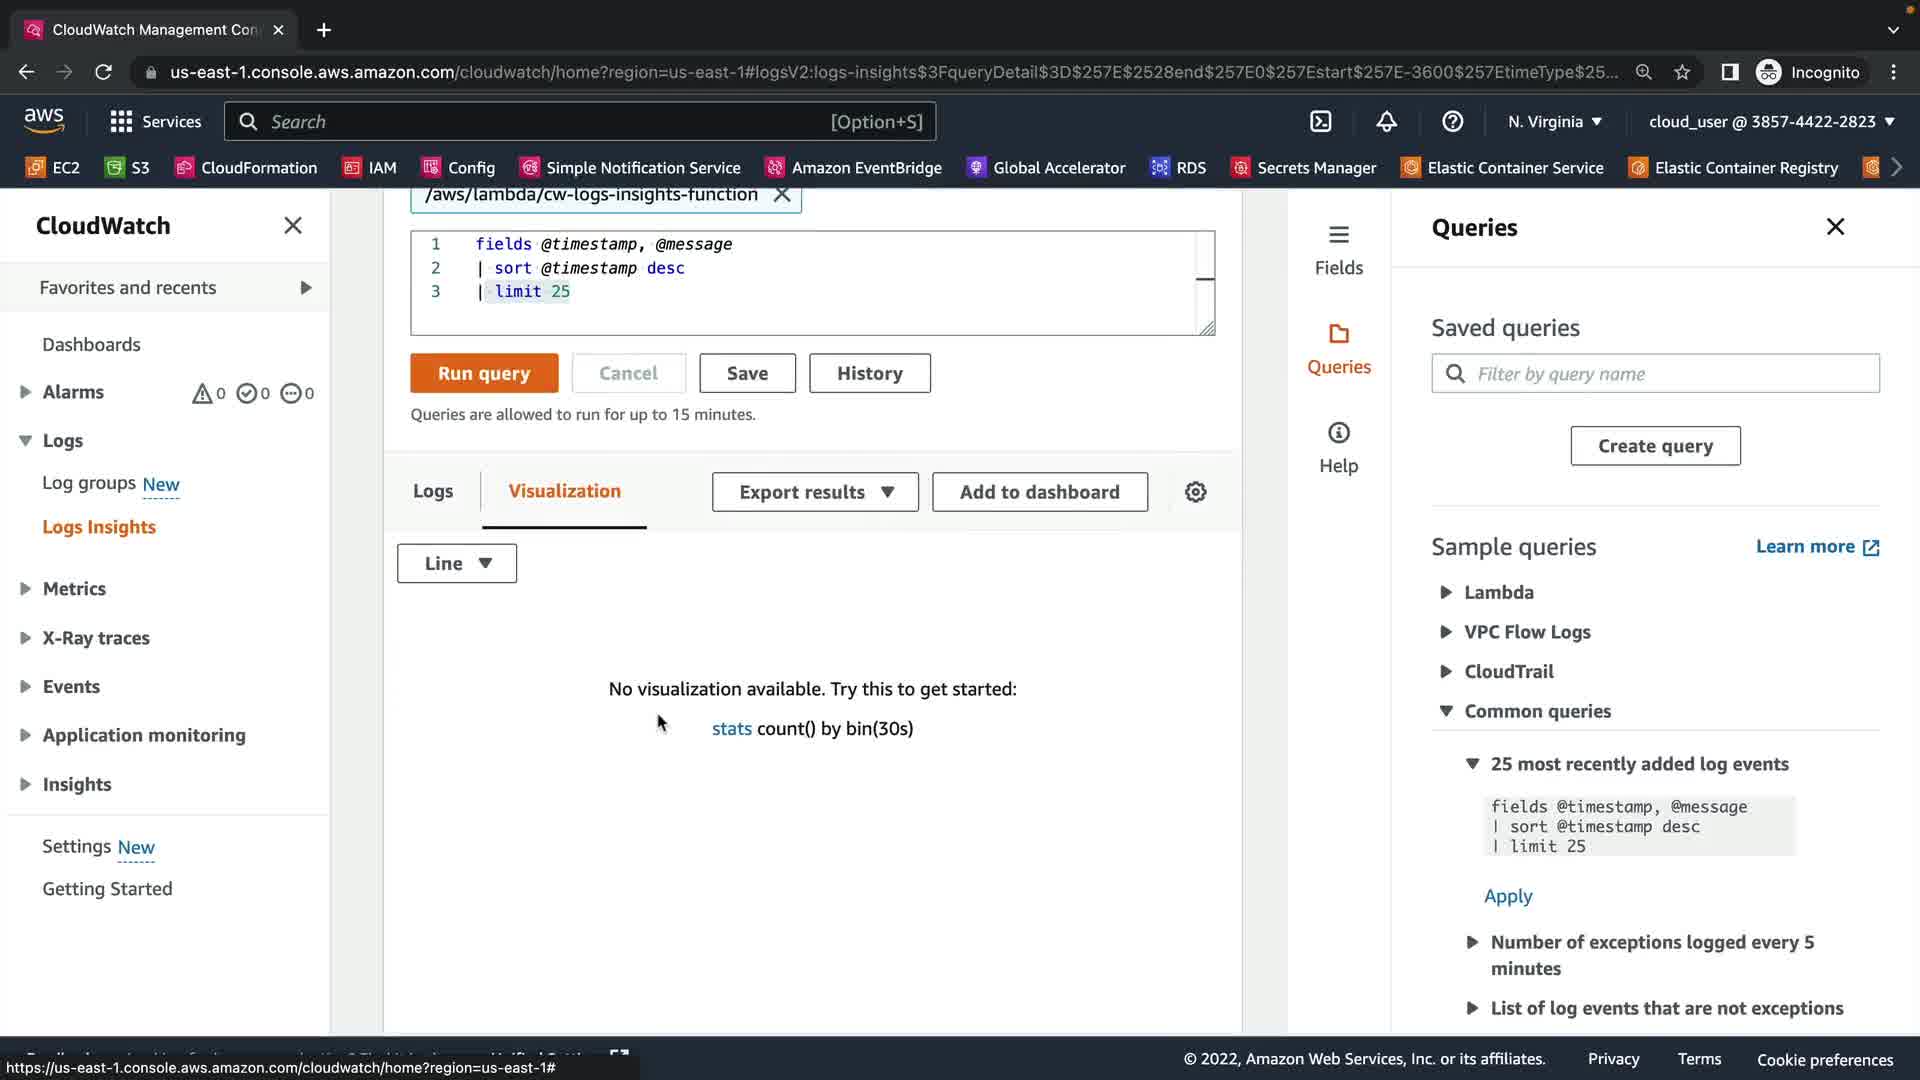This screenshot has height=1080, width=1920.
Task: Open the EC2 bookmark shortcut
Action: (x=53, y=168)
